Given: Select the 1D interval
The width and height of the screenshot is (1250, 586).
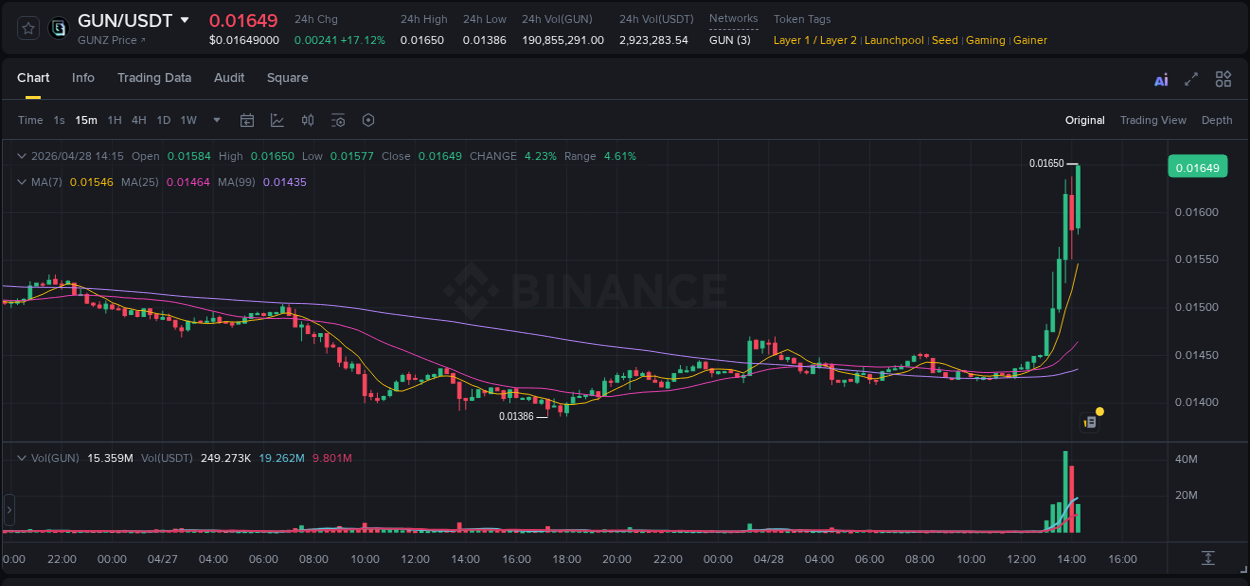Looking at the screenshot, I should coord(163,120).
